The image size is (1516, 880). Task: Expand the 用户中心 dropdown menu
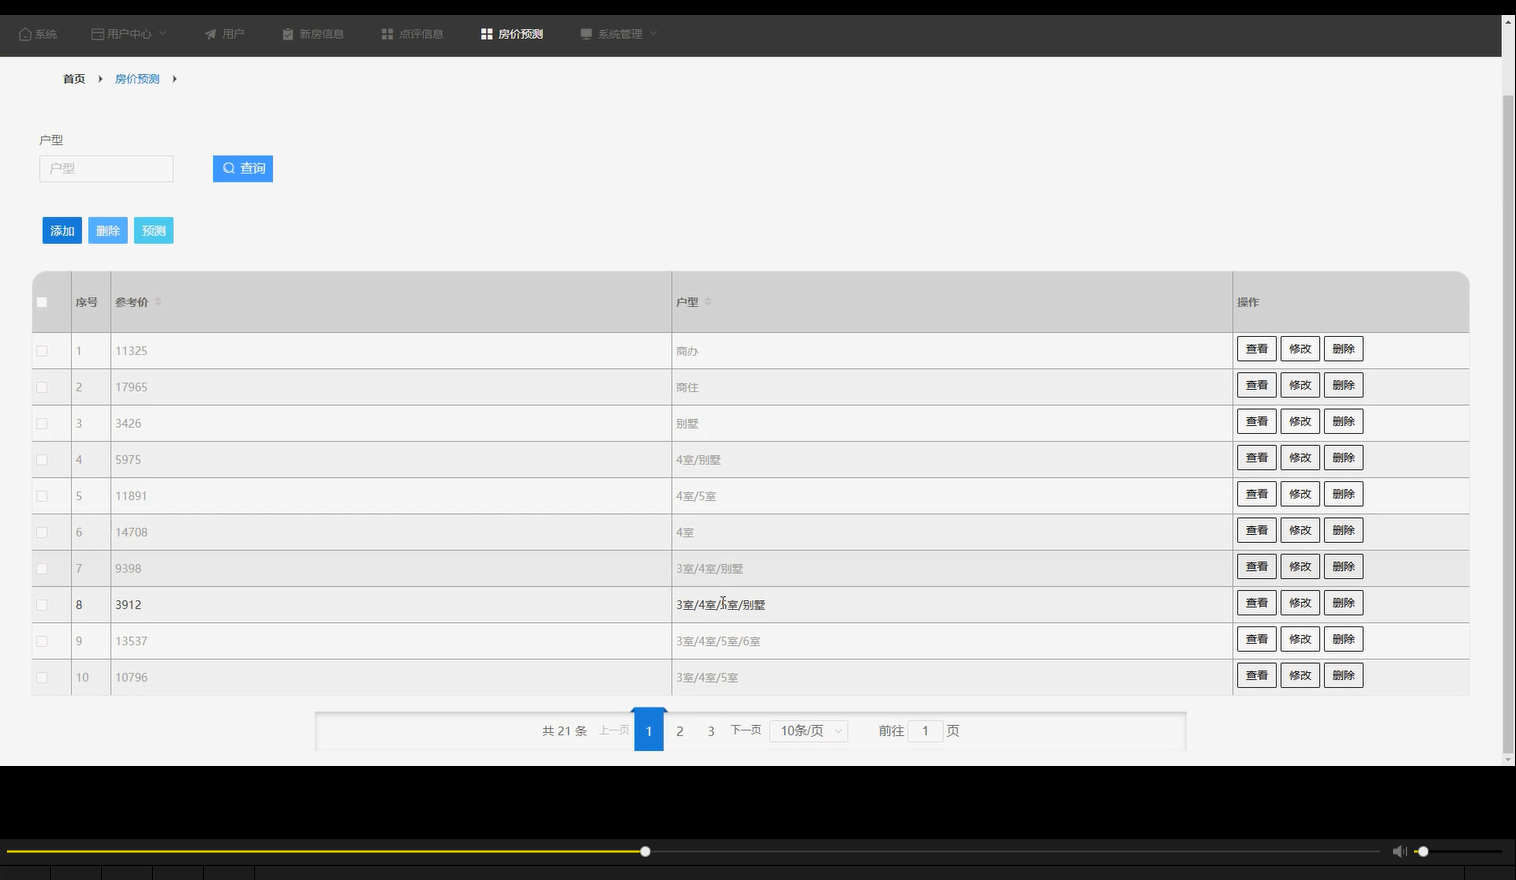pos(129,34)
